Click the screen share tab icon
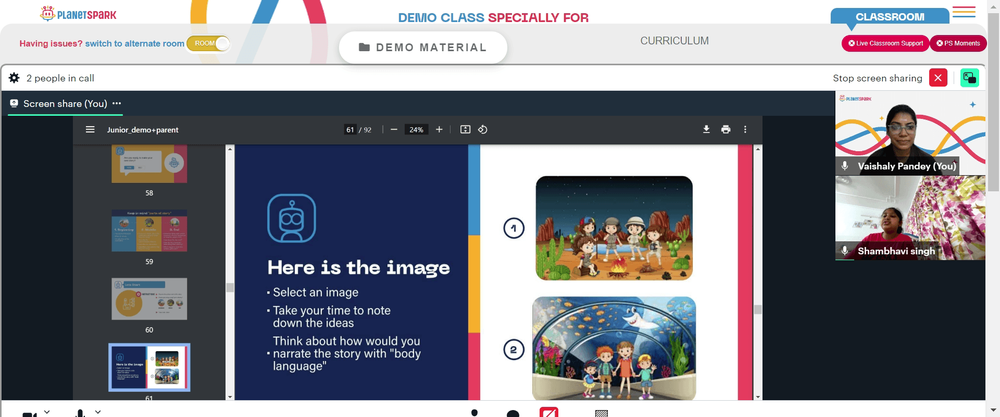This screenshot has width=1000, height=417. [x=14, y=103]
